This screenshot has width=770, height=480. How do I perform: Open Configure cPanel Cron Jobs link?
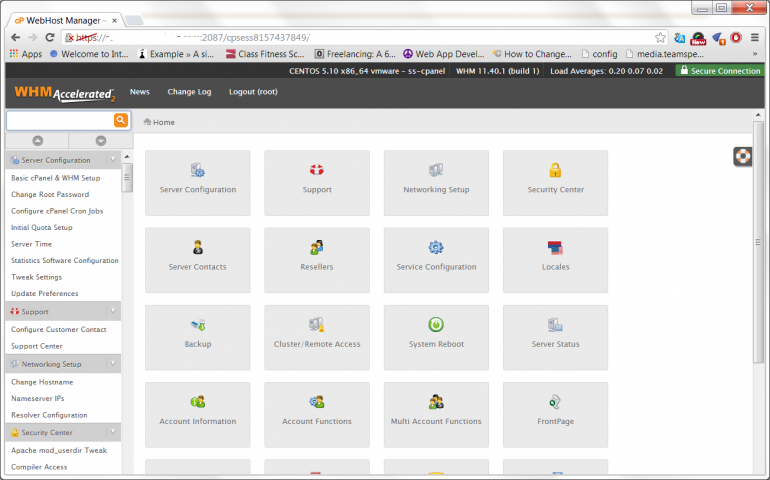click(x=57, y=211)
